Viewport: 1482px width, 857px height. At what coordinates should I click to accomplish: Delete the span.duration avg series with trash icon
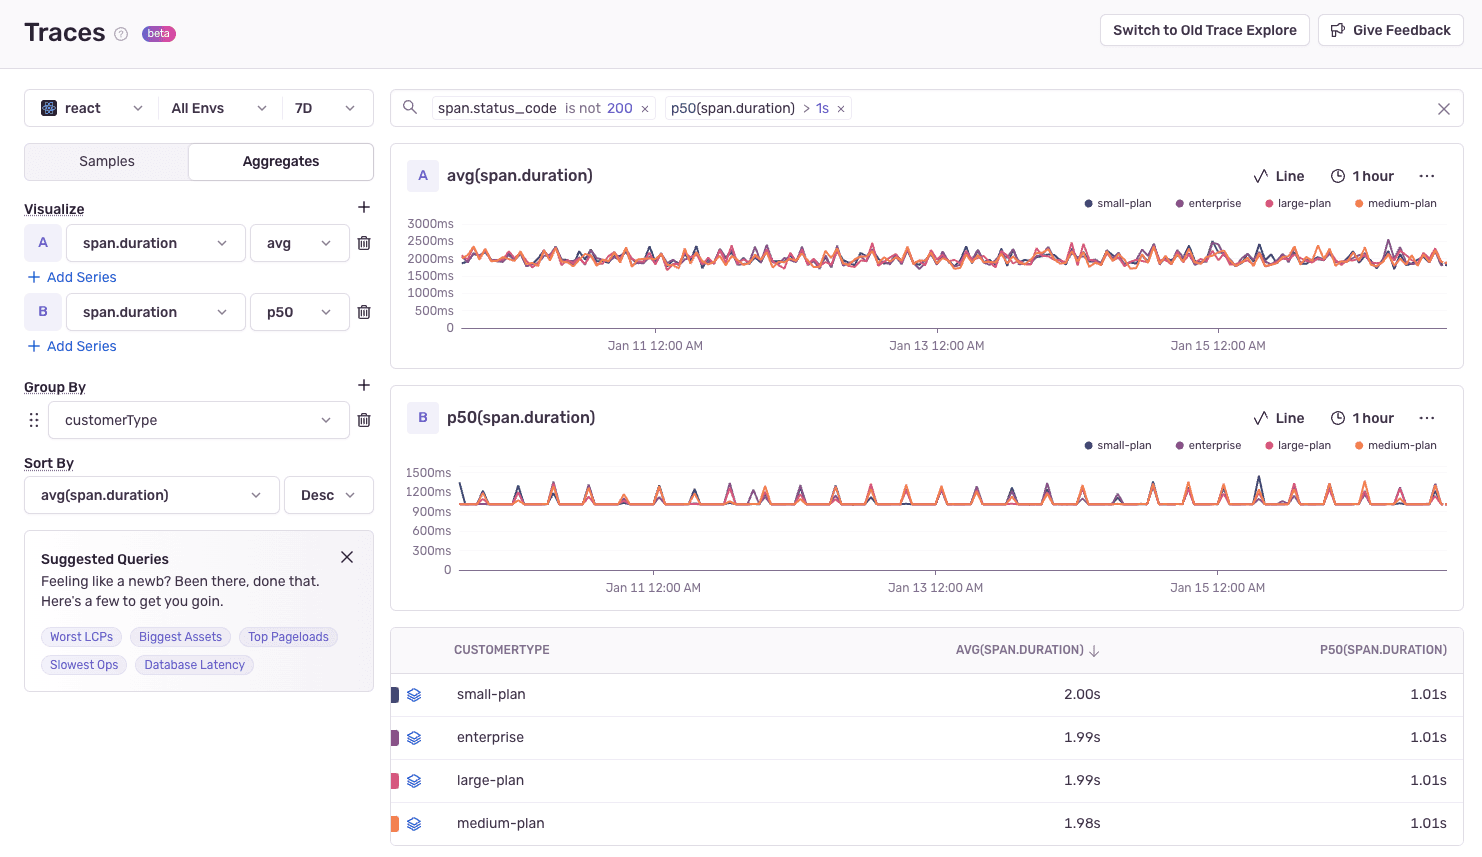coord(364,242)
